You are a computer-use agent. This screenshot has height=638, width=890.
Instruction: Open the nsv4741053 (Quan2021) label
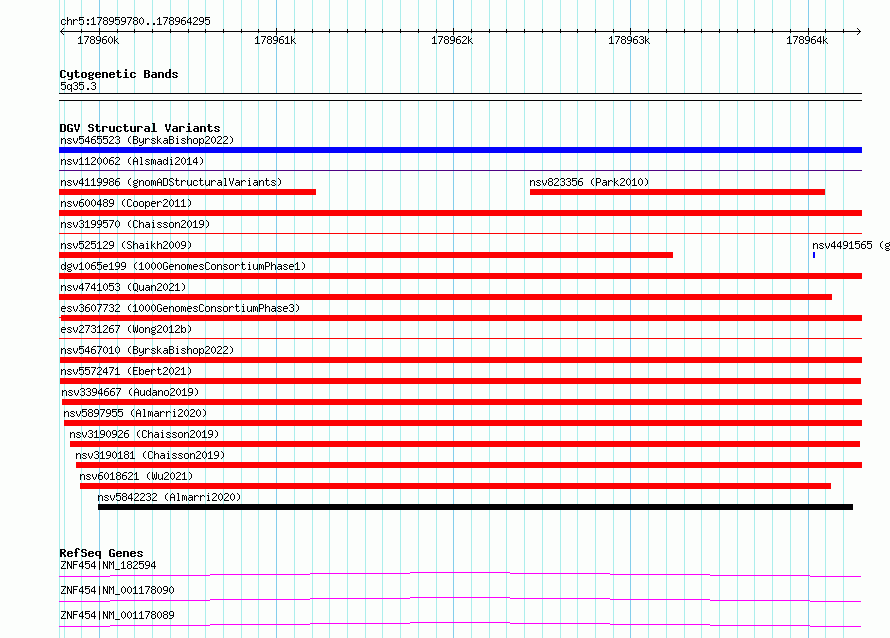point(123,287)
